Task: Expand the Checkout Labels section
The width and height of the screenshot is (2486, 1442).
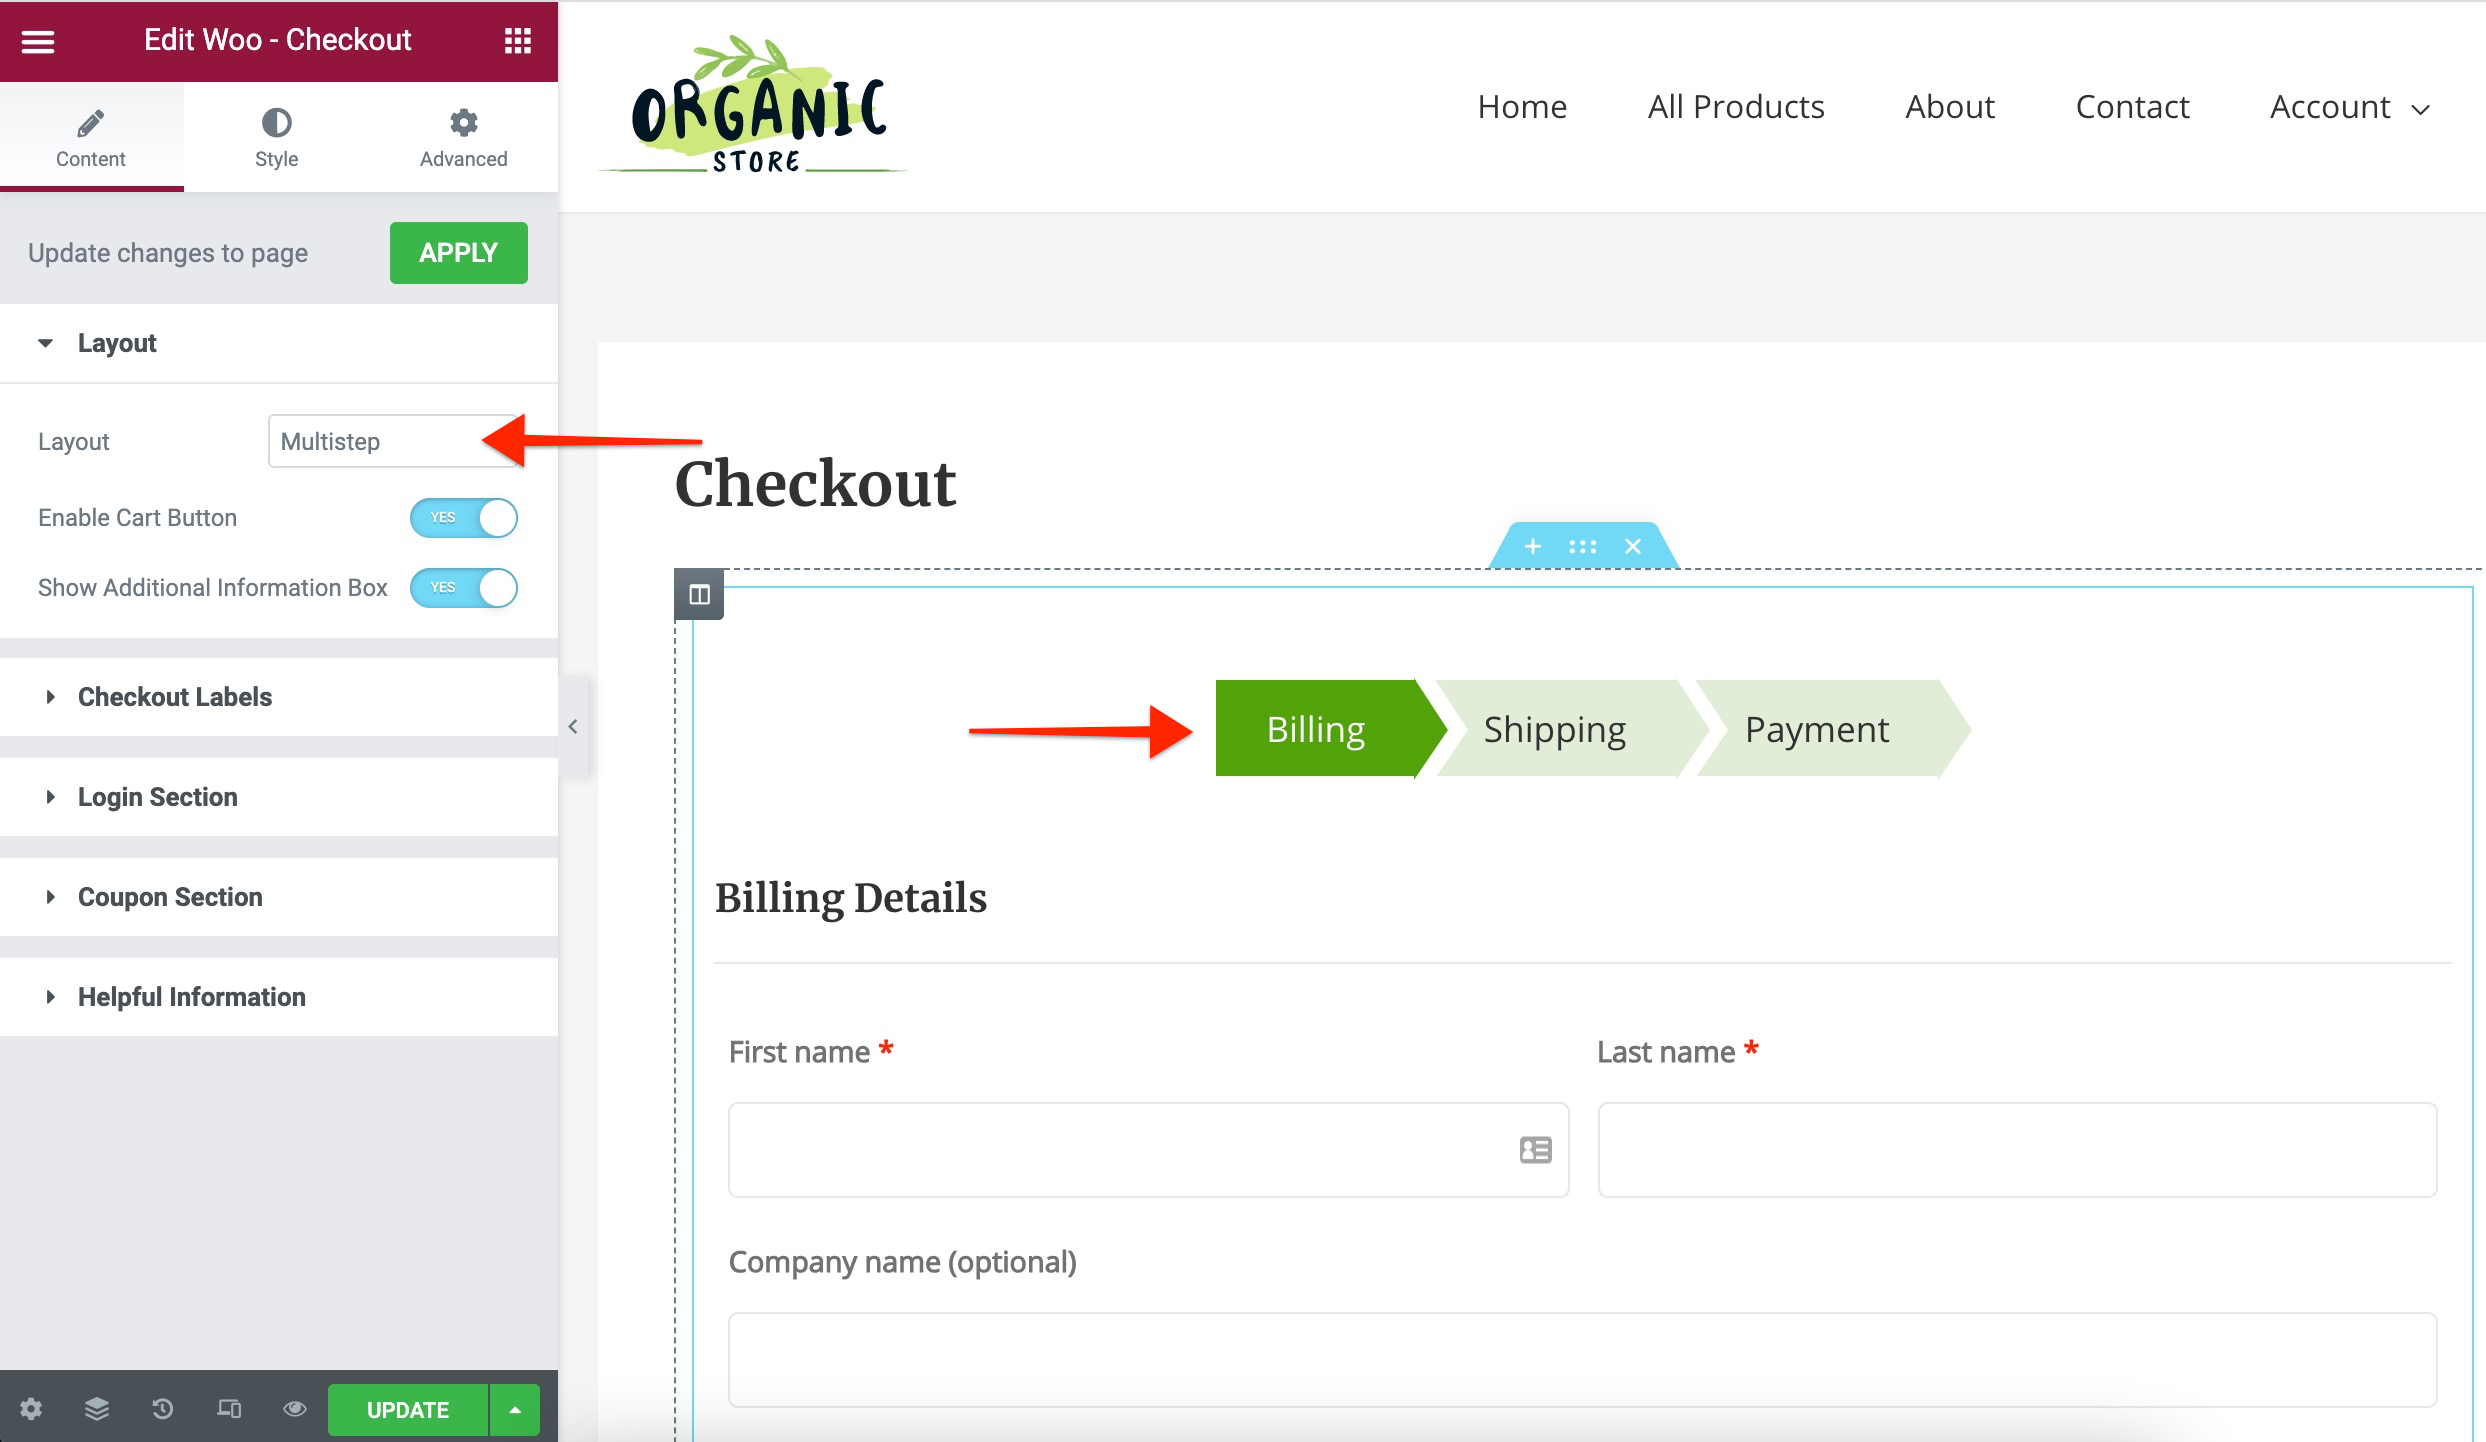Action: pos(279,697)
